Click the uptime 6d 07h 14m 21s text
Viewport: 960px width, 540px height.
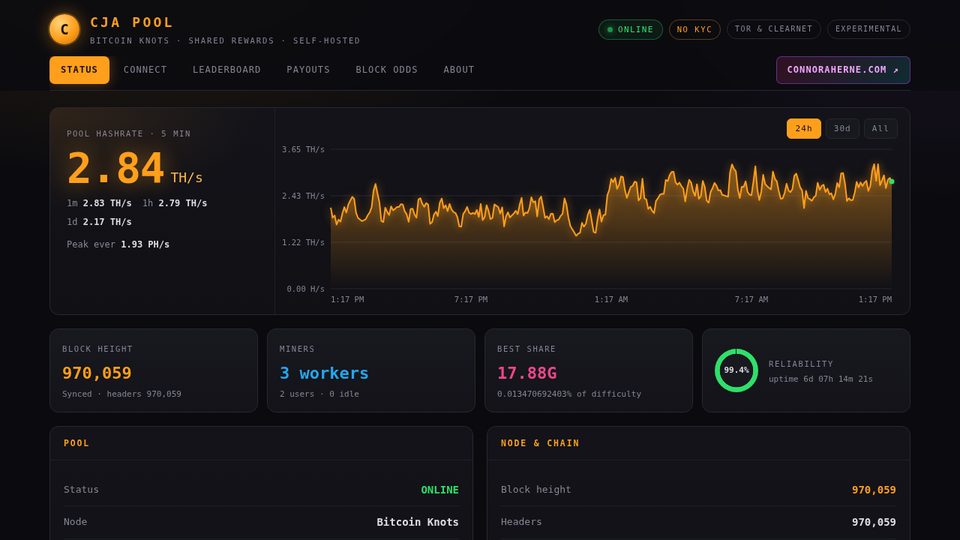(820, 379)
